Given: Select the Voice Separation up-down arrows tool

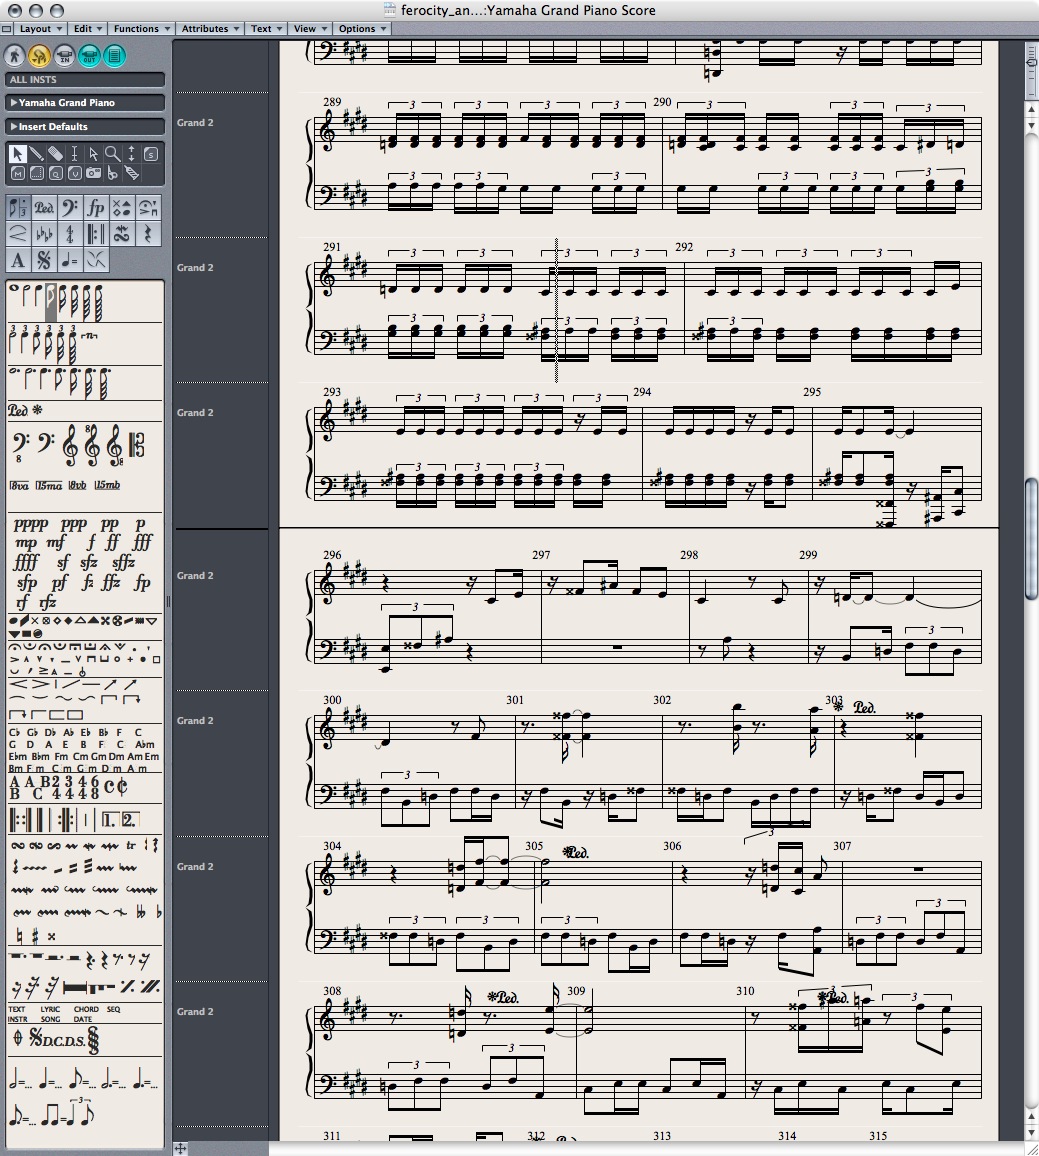Looking at the screenshot, I should point(131,153).
